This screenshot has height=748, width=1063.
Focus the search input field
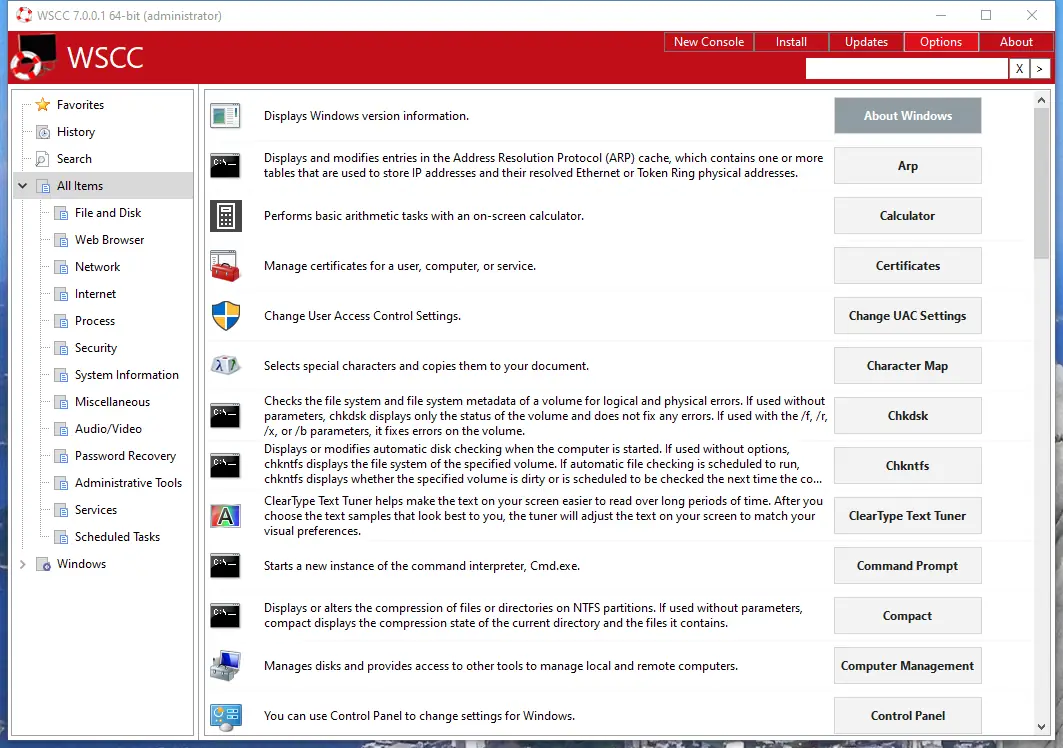[906, 68]
